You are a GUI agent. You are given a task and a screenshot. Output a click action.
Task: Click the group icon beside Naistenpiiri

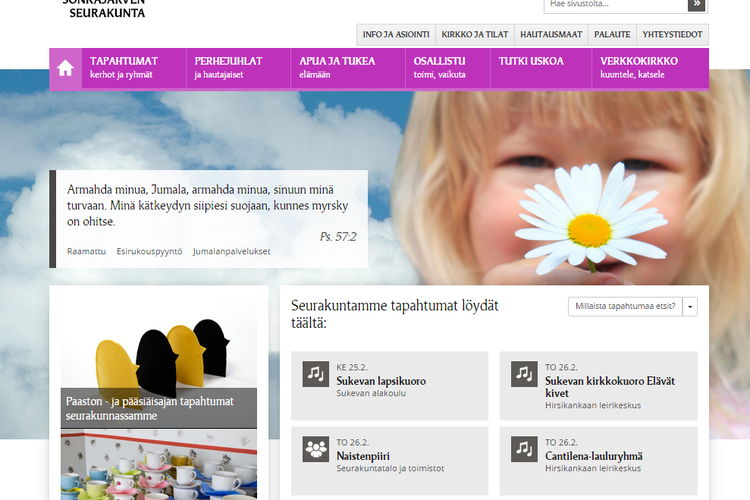pos(316,449)
